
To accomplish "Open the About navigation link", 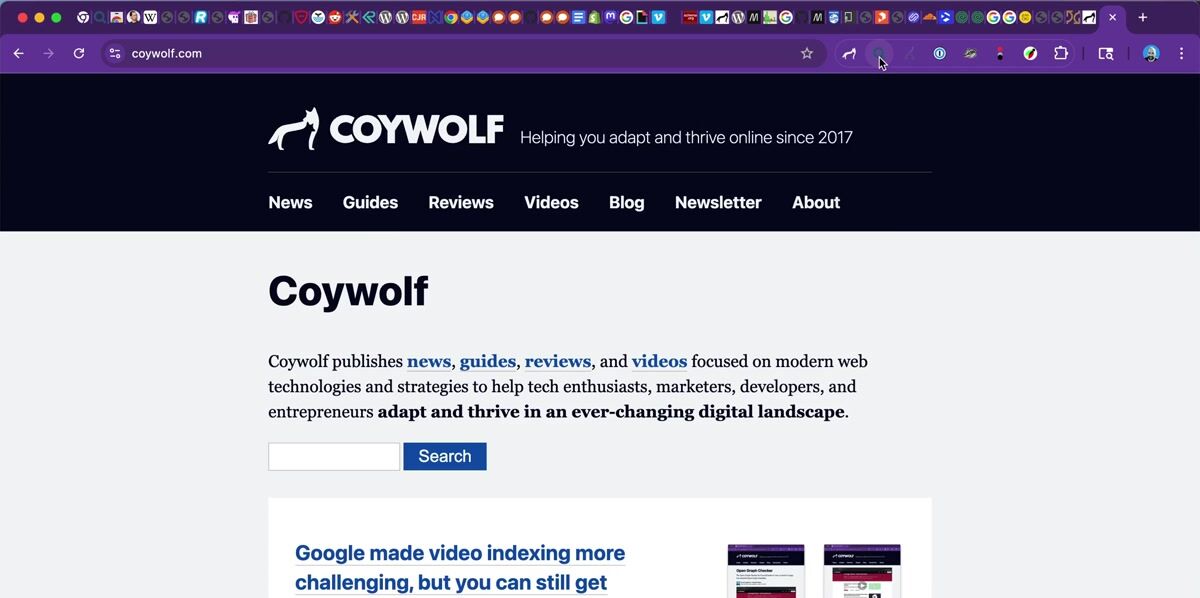I will (x=816, y=202).
